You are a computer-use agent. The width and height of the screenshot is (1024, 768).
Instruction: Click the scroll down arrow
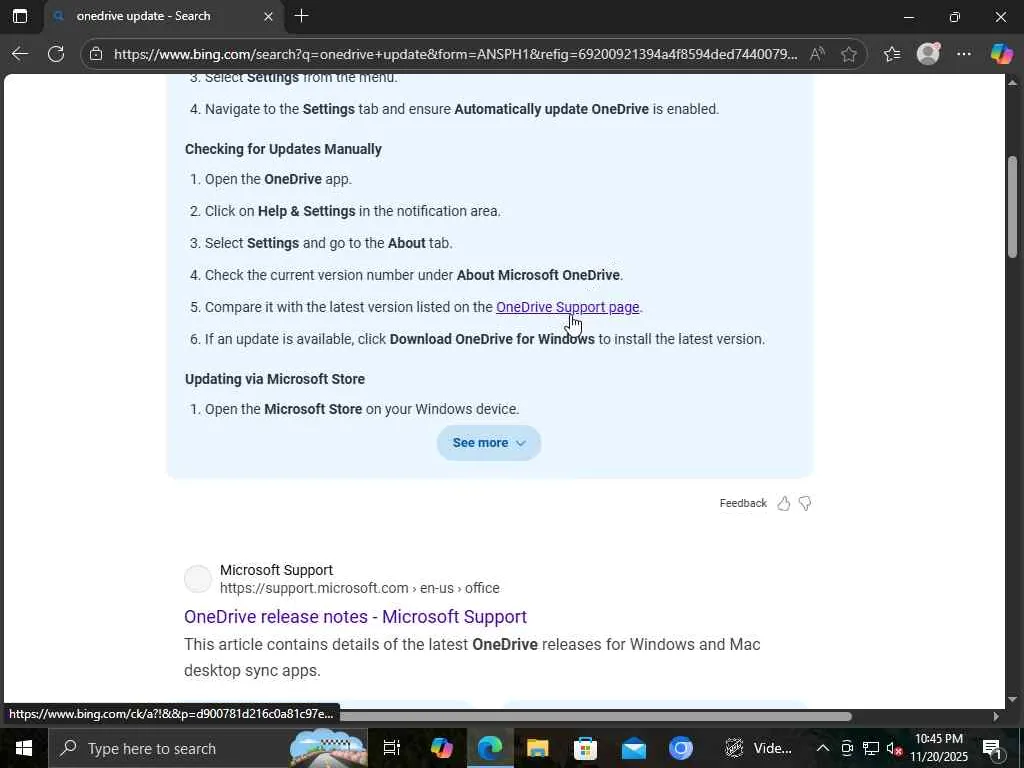[1013, 699]
